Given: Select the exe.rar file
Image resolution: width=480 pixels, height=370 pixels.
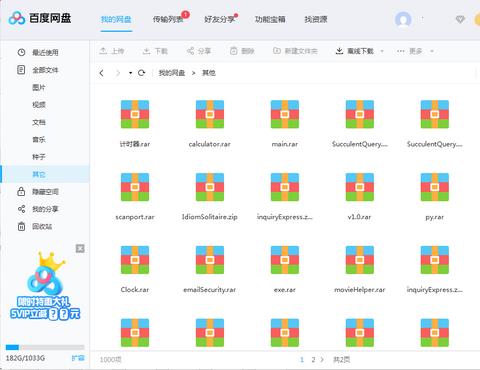Looking at the screenshot, I should tap(285, 269).
